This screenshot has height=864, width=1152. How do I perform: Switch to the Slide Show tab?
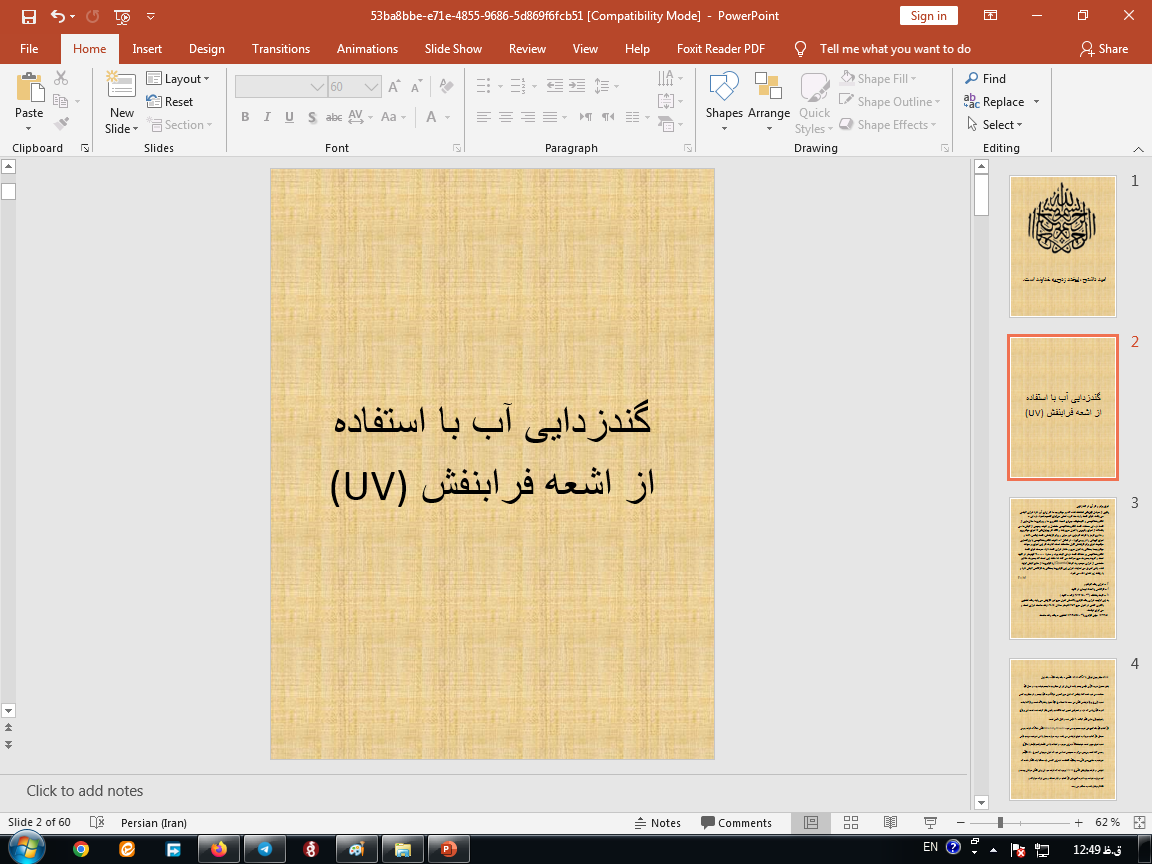(x=452, y=49)
